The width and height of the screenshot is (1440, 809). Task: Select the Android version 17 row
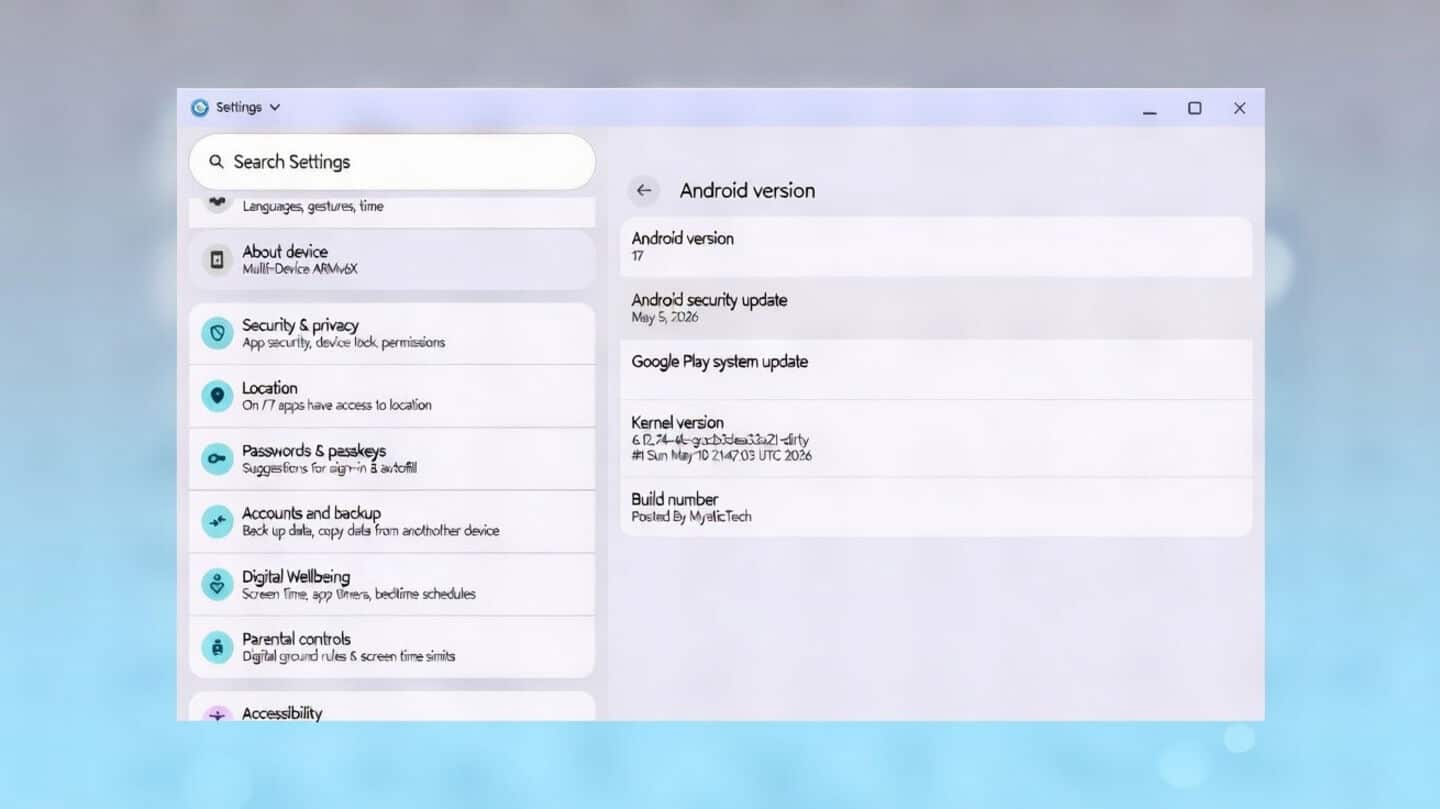point(936,247)
